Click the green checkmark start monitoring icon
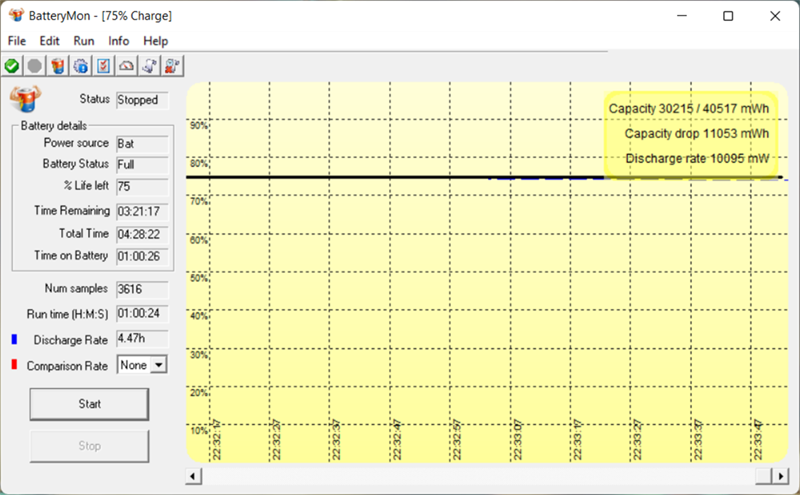Screen dimensions: 800x495 pyautogui.click(x=12, y=66)
